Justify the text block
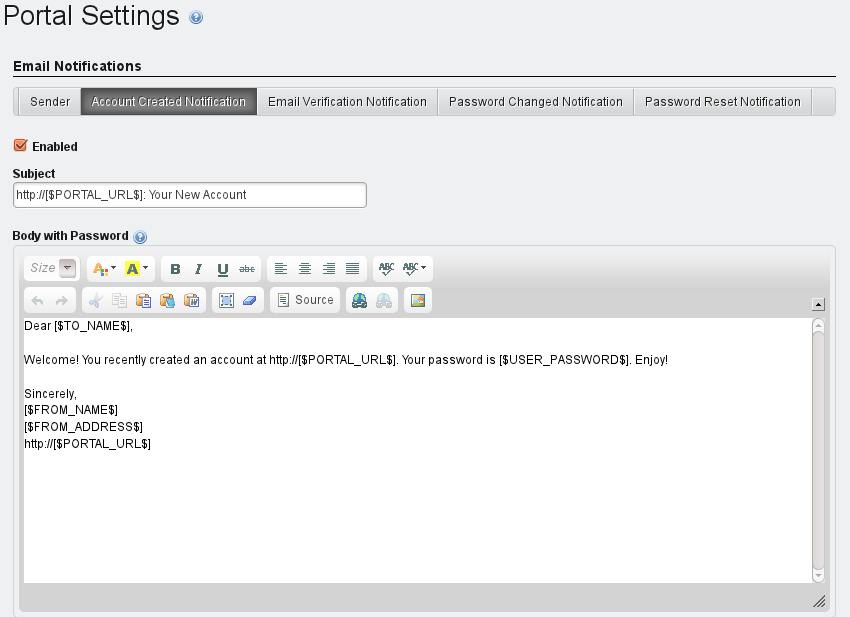The image size is (850, 617). click(x=352, y=268)
